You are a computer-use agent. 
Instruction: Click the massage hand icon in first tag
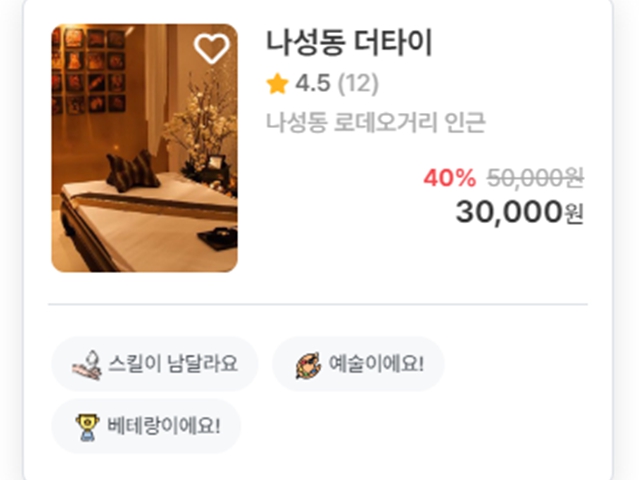click(x=87, y=364)
